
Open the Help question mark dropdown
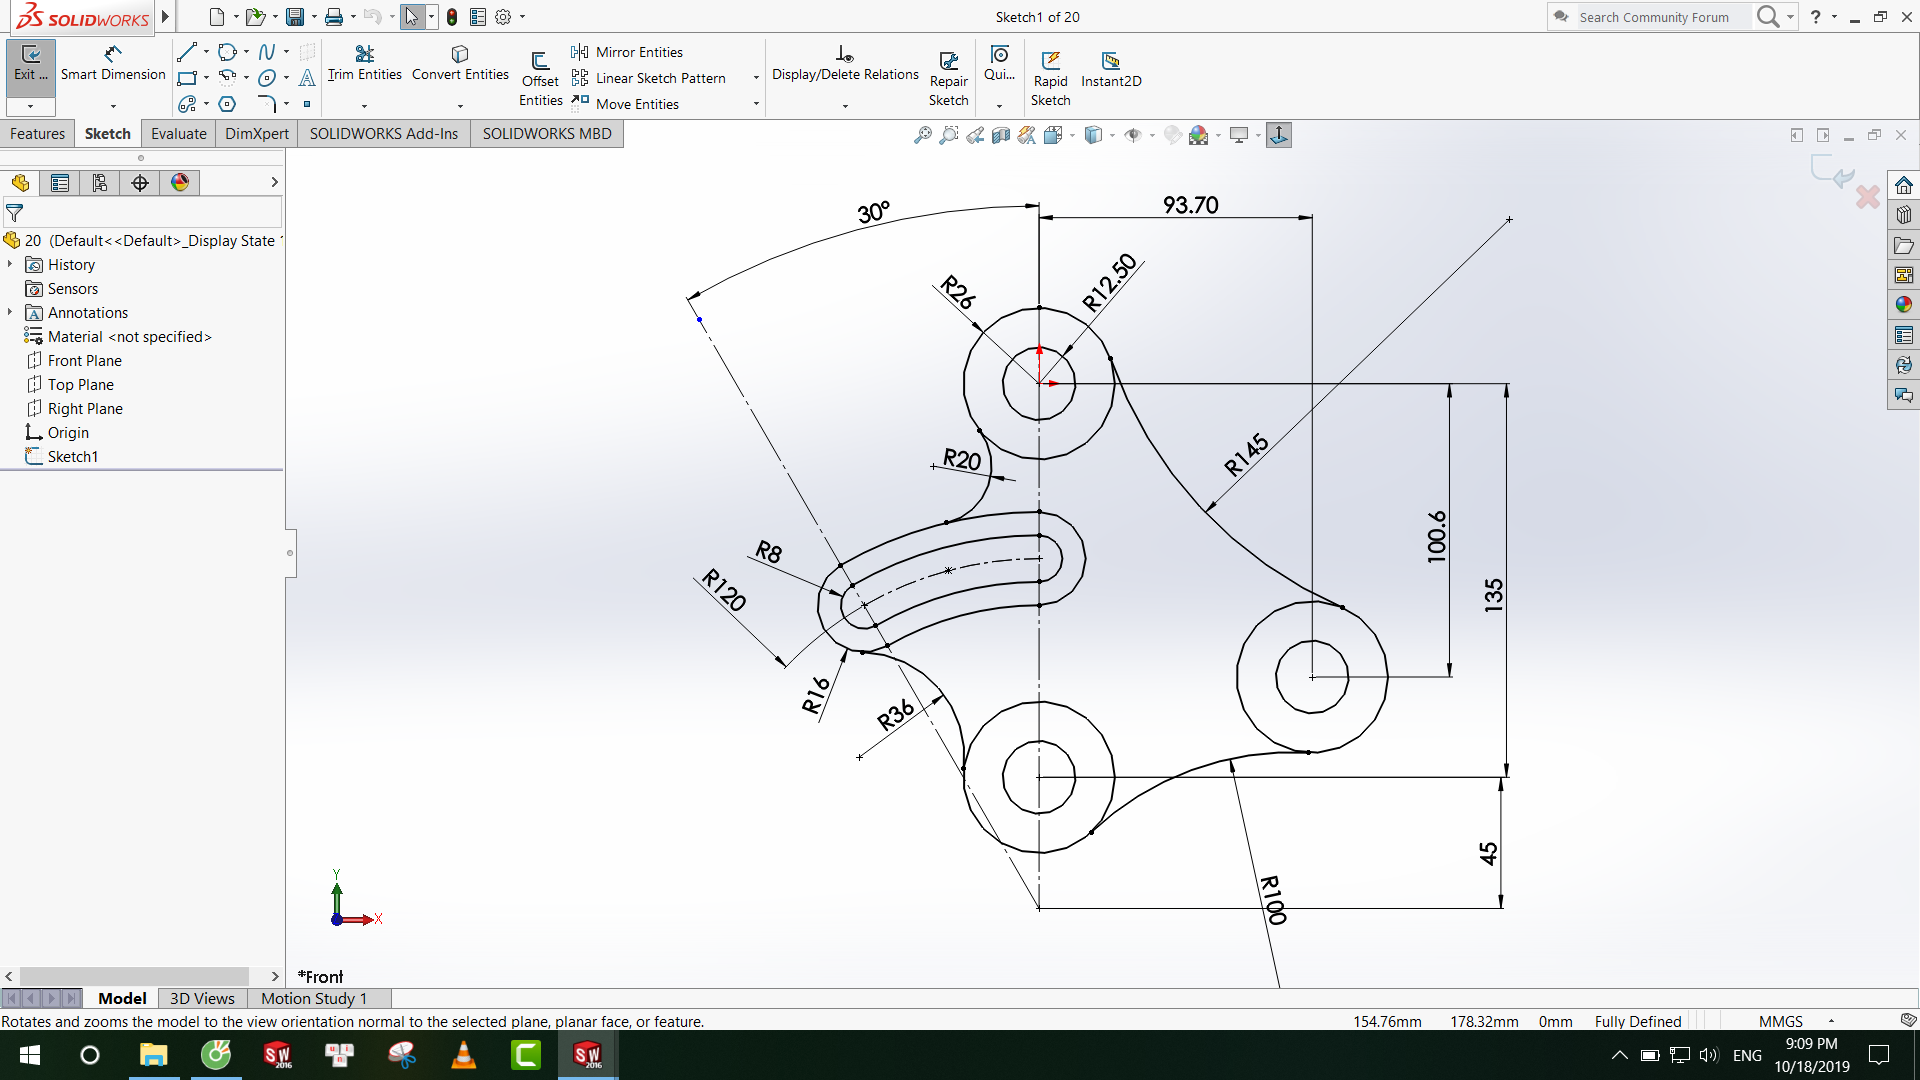(x=1833, y=17)
